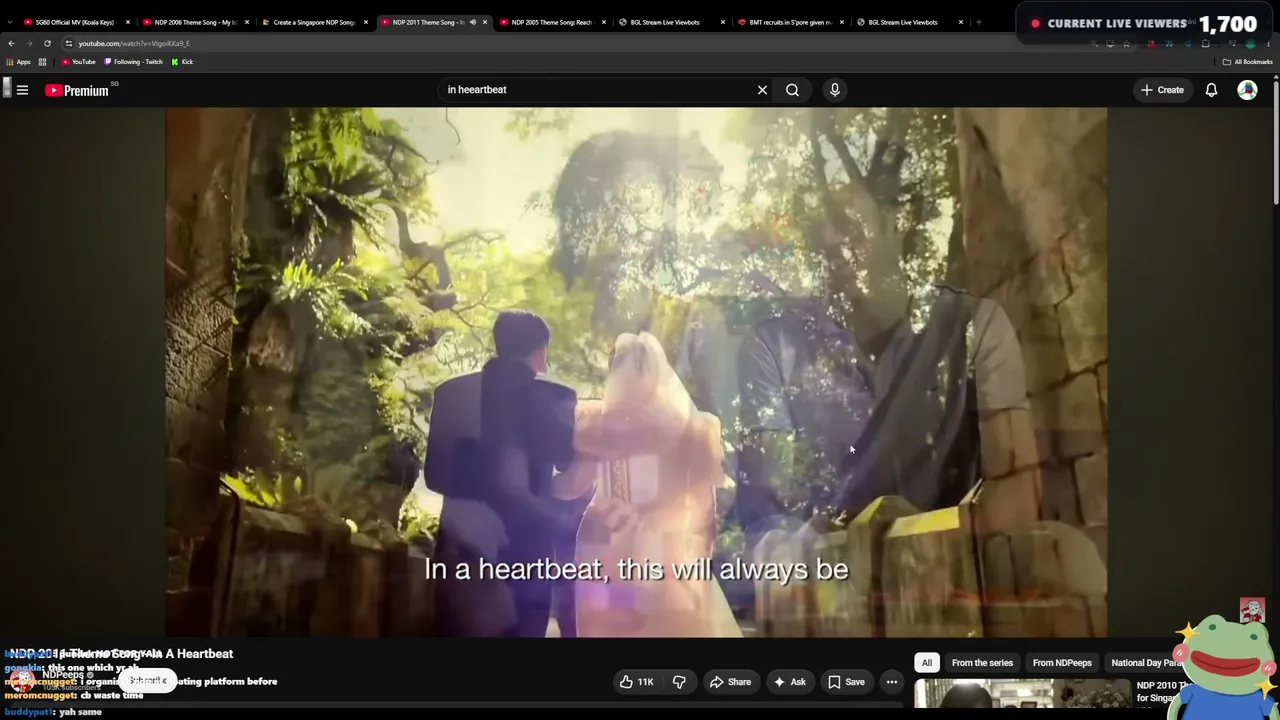Open the Ask AI feature
Viewport: 1280px width, 720px height.
(789, 682)
